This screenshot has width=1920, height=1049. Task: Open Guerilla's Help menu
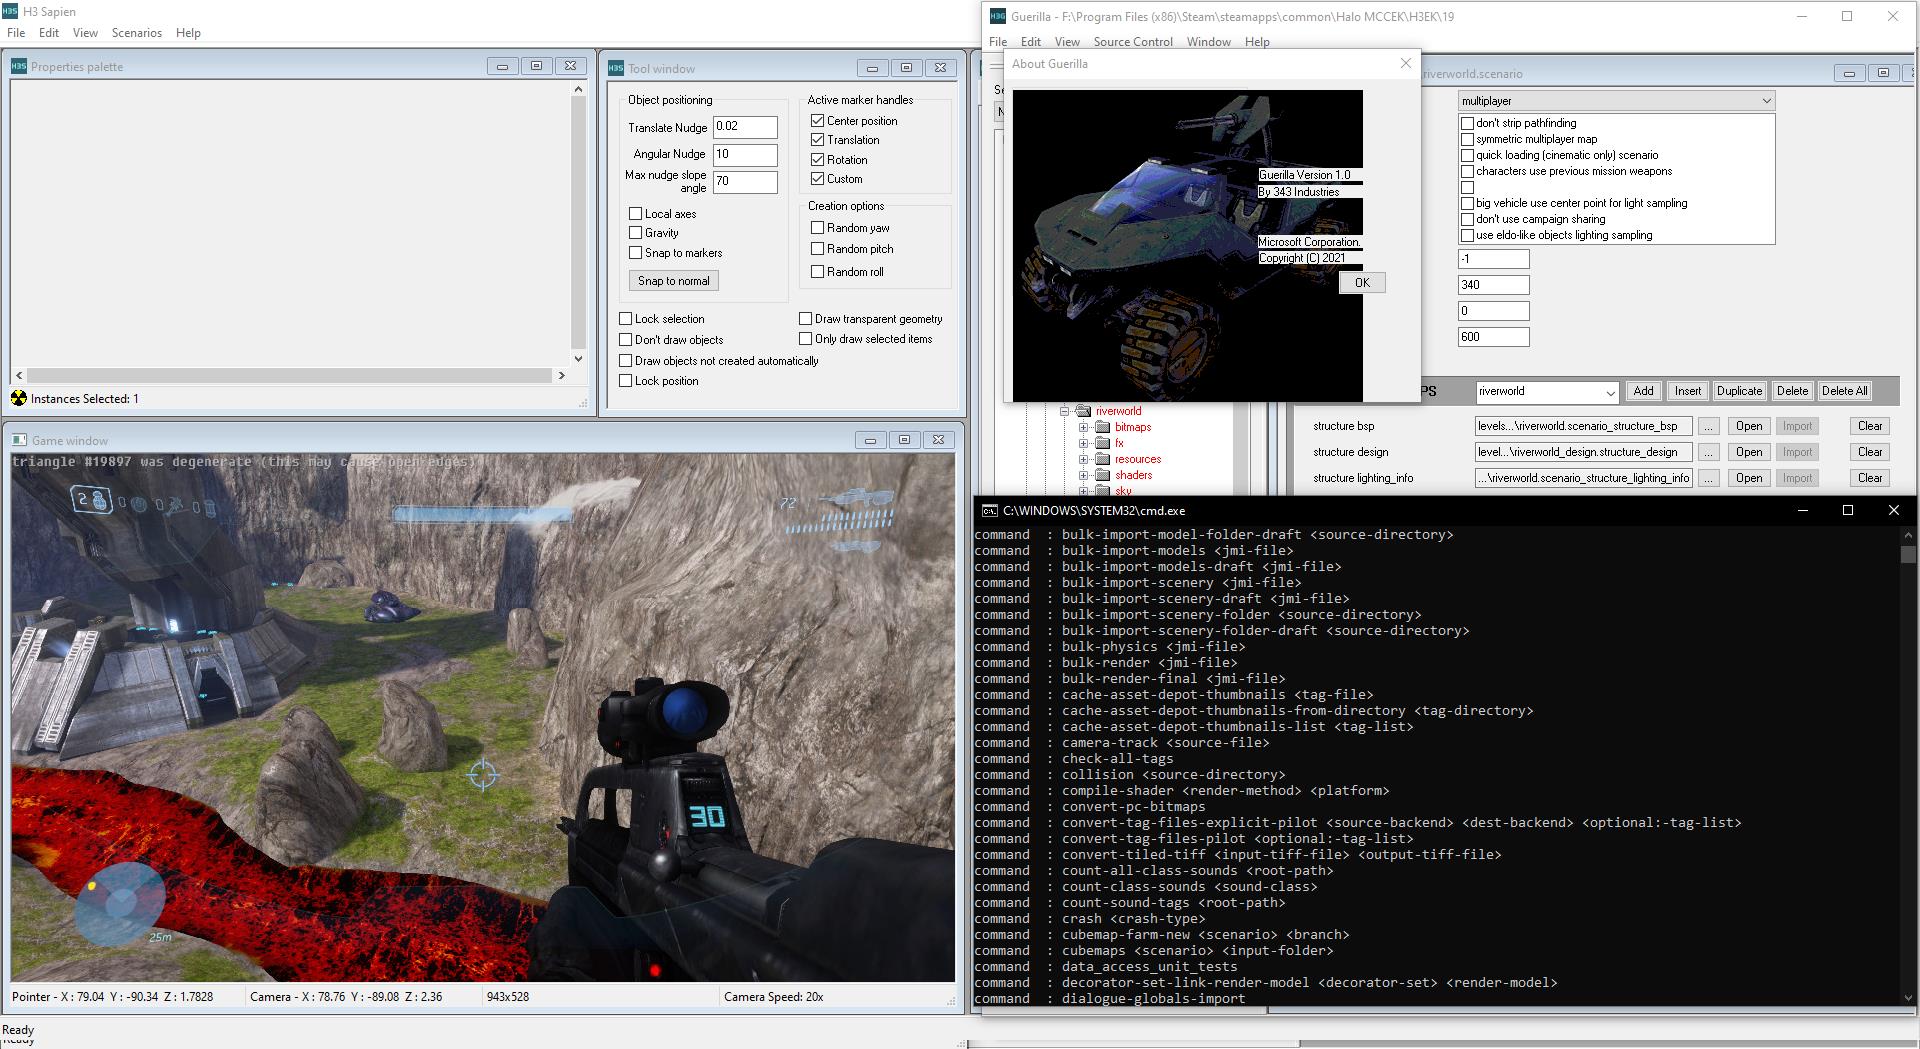1257,42
